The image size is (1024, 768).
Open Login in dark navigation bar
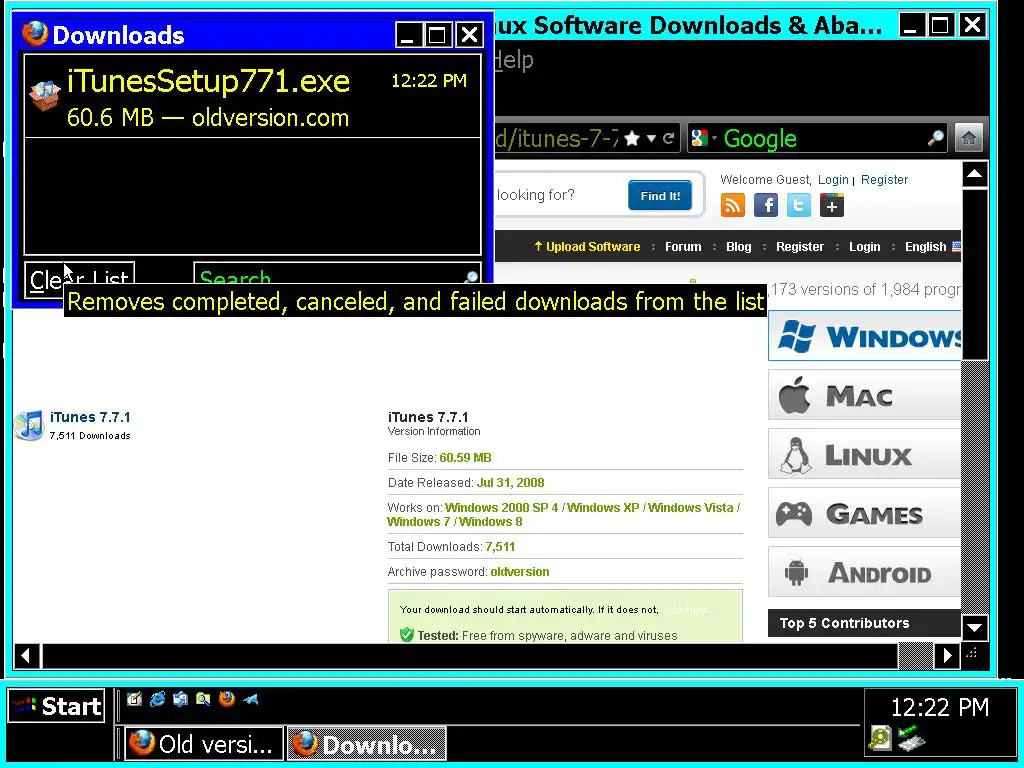pos(865,247)
